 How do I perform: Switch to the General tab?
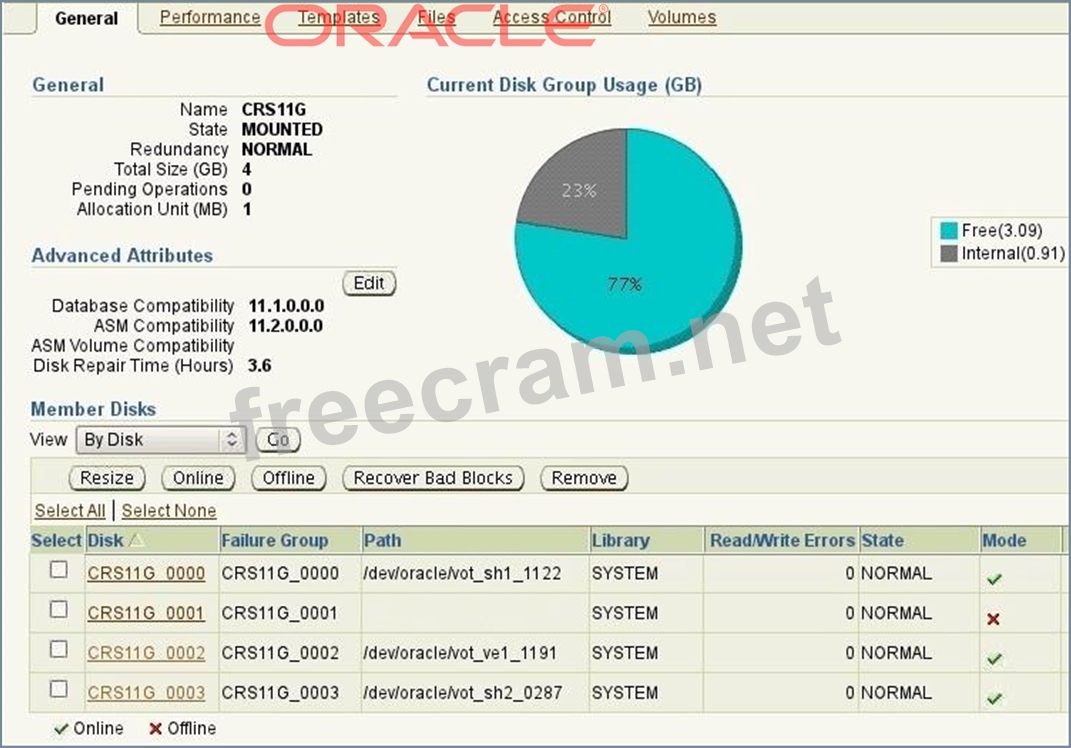(87, 18)
